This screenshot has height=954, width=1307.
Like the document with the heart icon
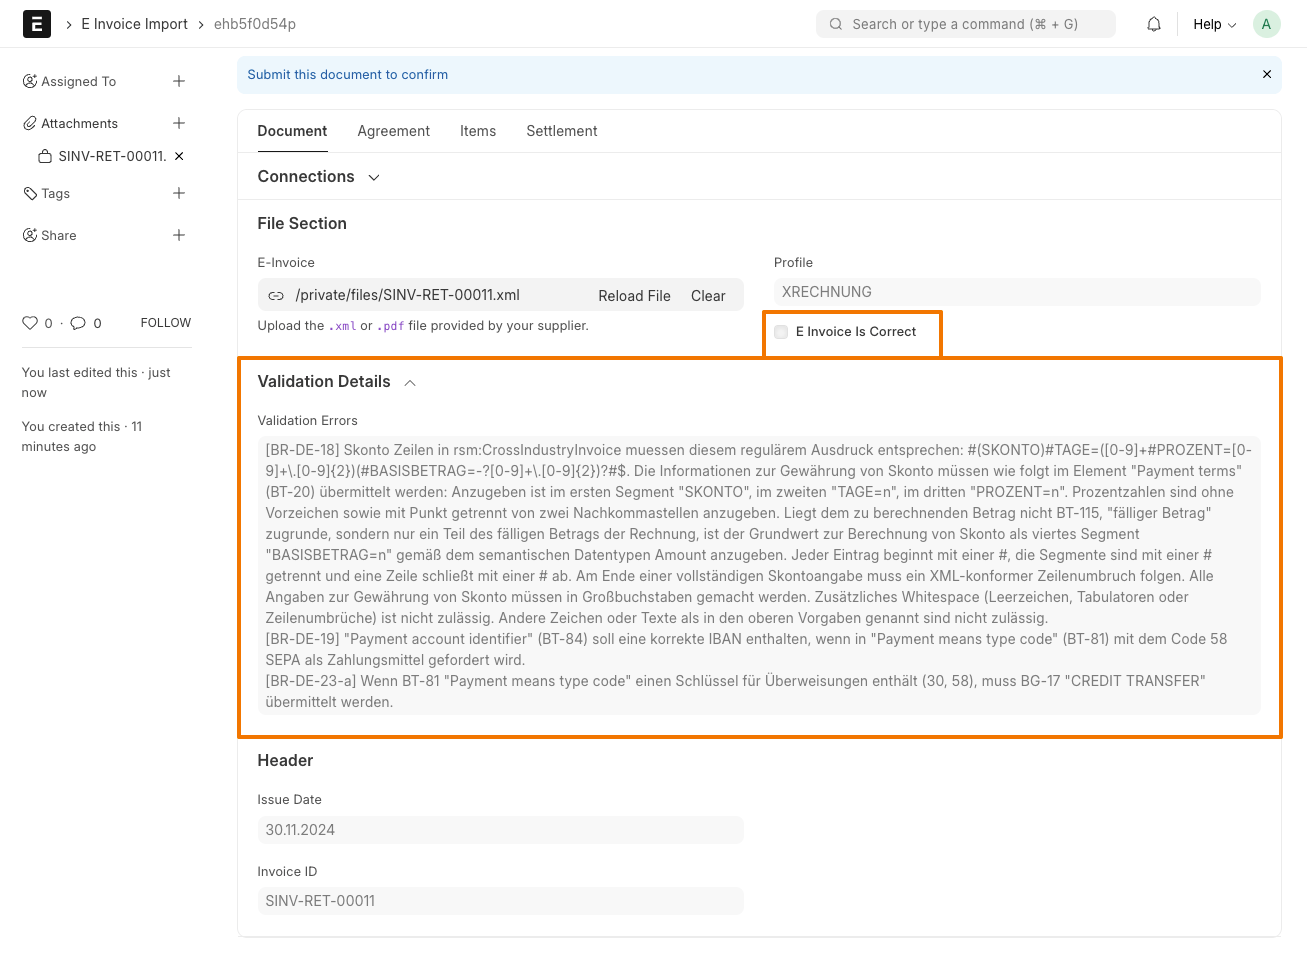tap(30, 323)
